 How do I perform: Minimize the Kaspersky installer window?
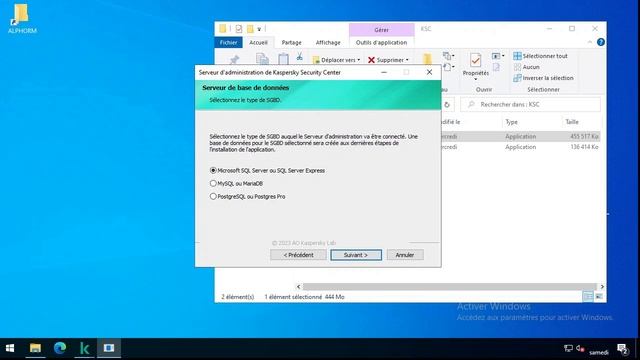click(384, 72)
